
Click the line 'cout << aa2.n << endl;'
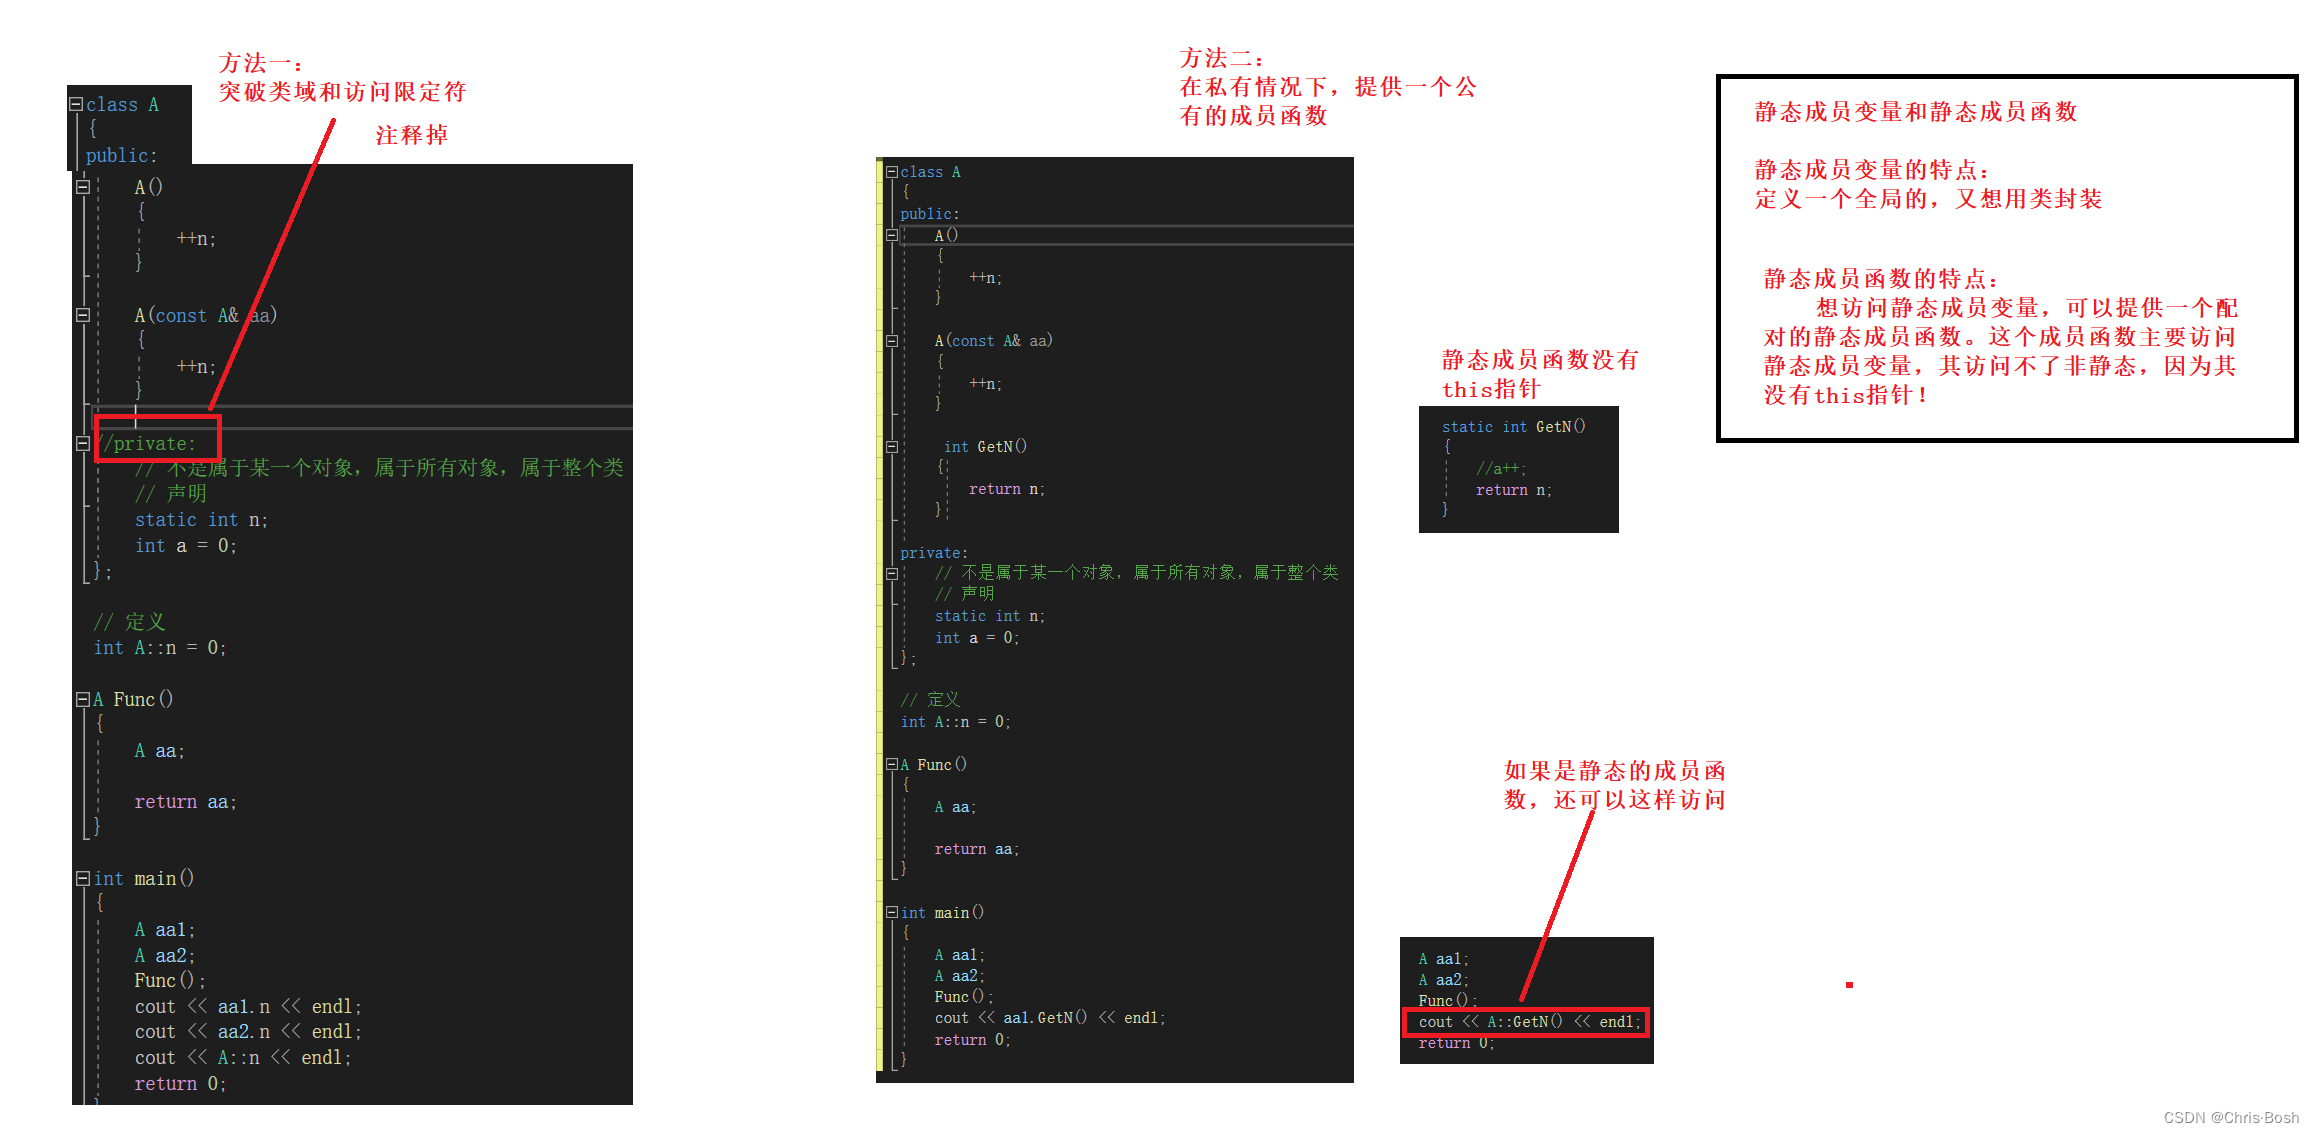(x=248, y=1031)
